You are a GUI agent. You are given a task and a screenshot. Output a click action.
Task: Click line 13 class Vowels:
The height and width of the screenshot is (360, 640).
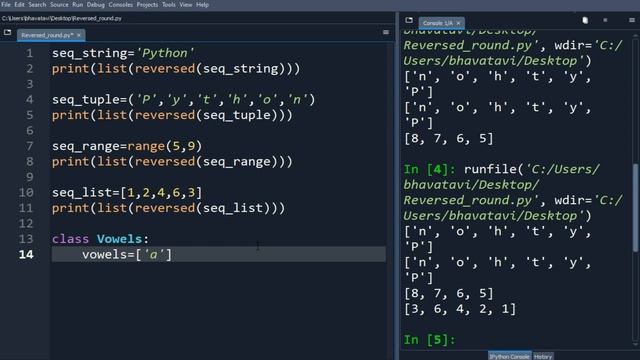(x=100, y=239)
